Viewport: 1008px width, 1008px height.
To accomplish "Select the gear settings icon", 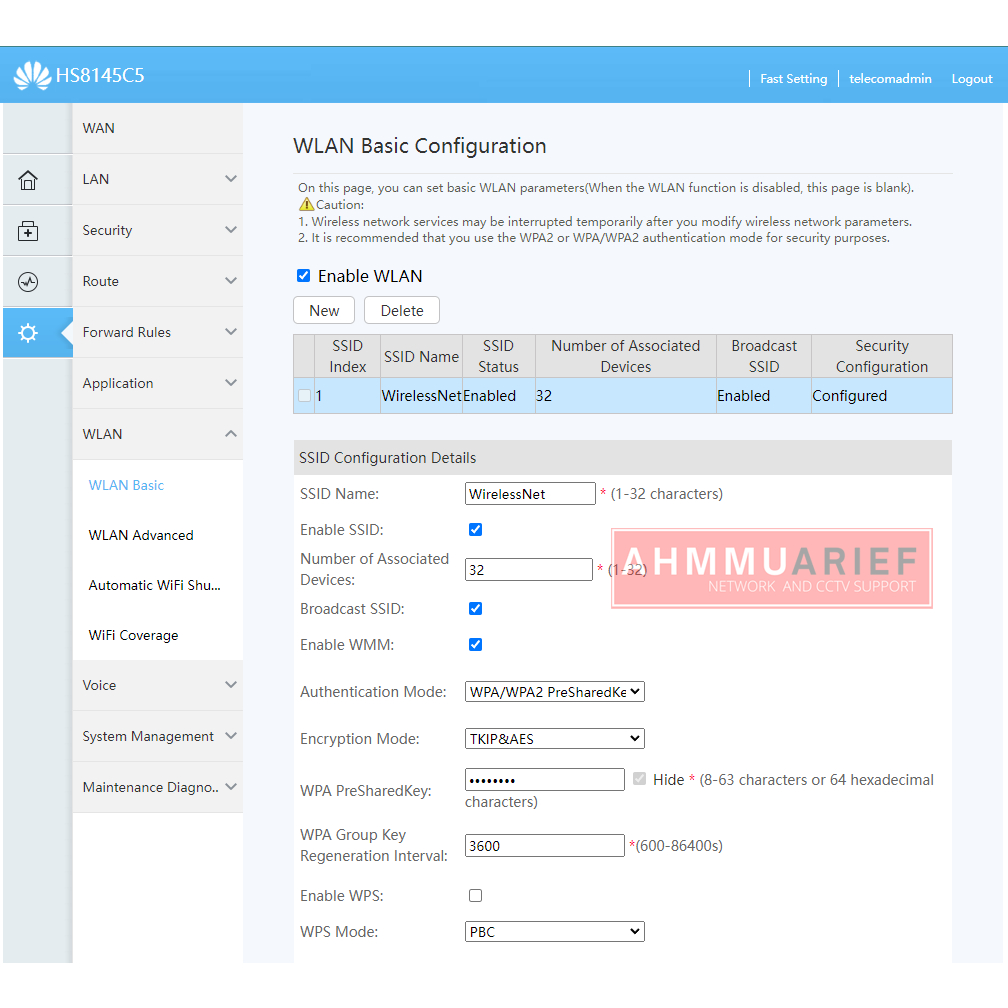I will 28,333.
